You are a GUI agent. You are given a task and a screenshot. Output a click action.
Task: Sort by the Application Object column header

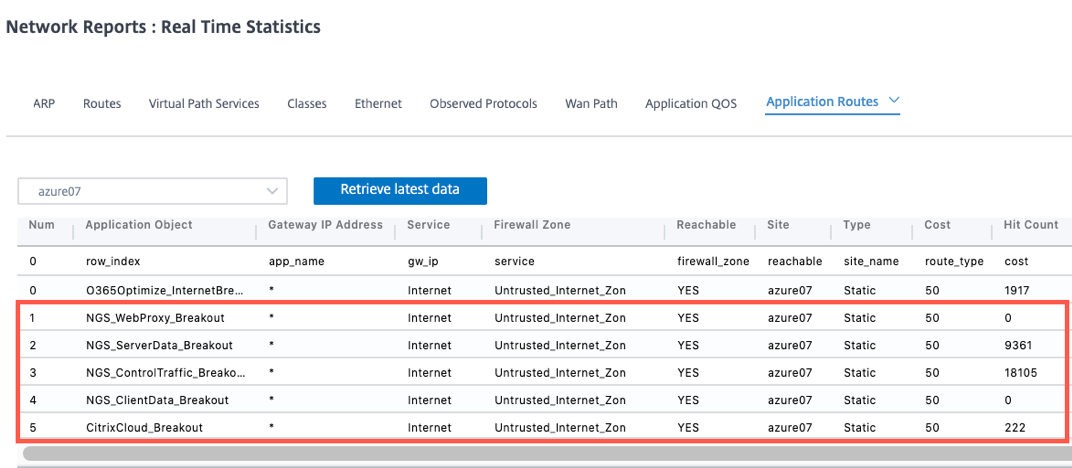(139, 225)
